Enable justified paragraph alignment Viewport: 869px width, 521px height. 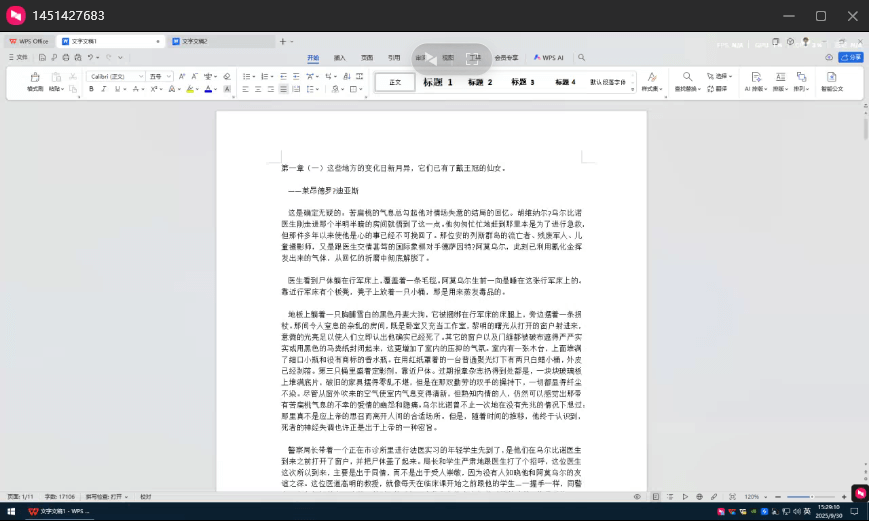coord(285,89)
